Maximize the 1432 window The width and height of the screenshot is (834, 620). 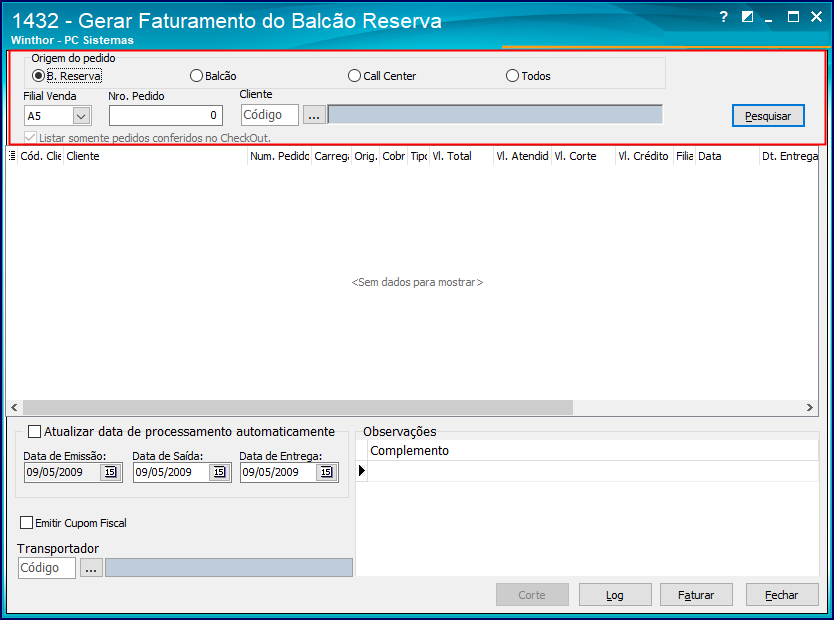tap(793, 17)
